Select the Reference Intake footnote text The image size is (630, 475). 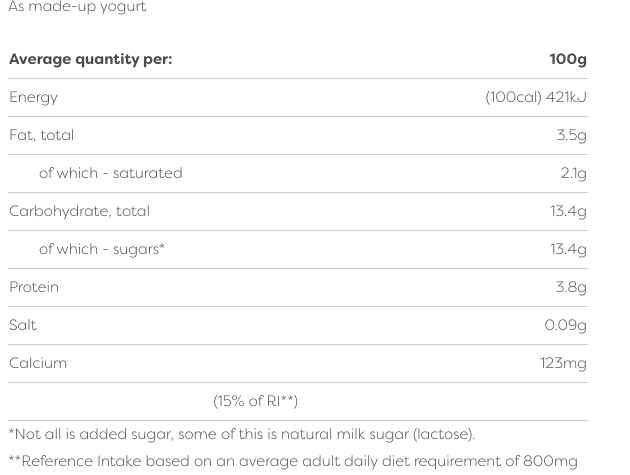click(x=293, y=461)
